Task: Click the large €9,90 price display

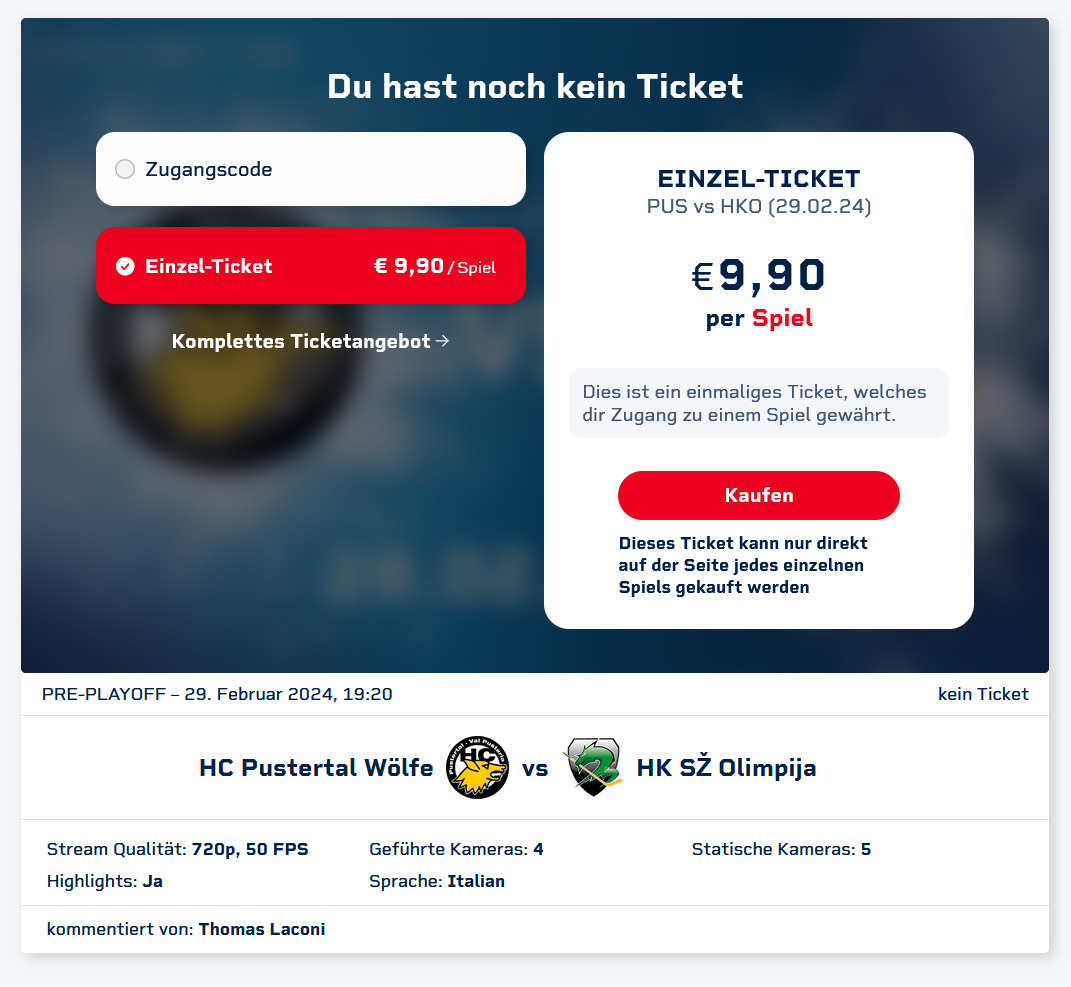Action: [x=758, y=275]
